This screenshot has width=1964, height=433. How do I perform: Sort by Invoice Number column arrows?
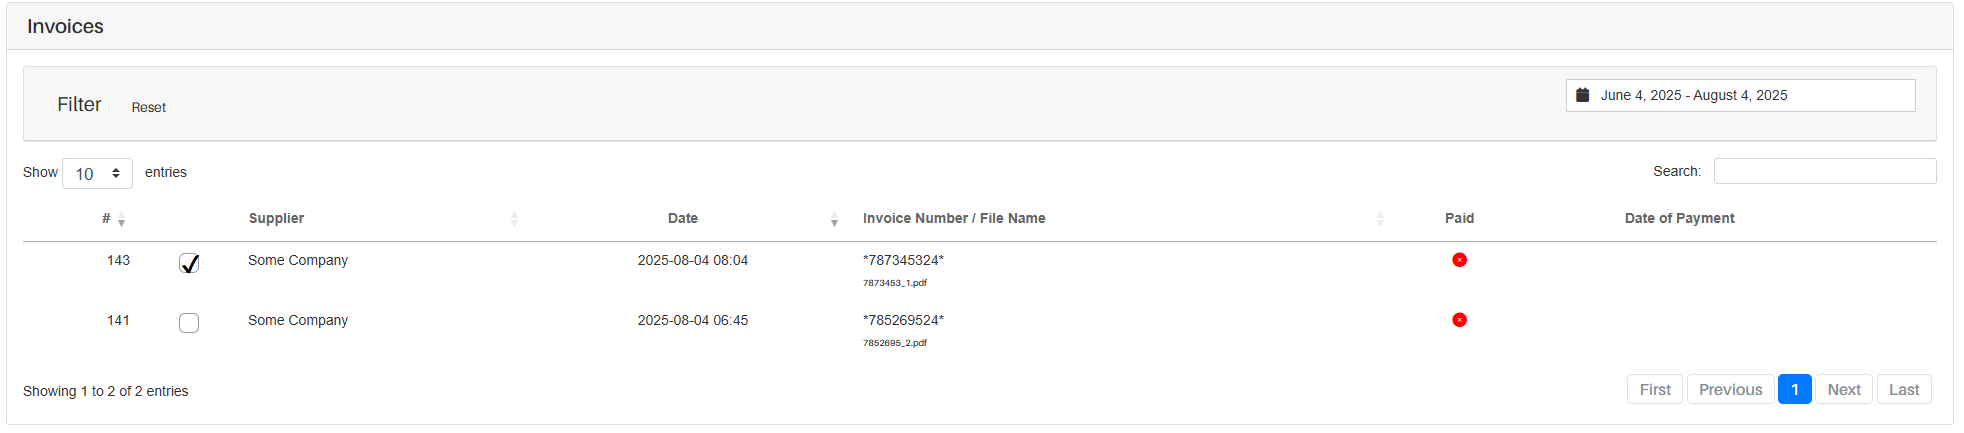[x=1380, y=219]
